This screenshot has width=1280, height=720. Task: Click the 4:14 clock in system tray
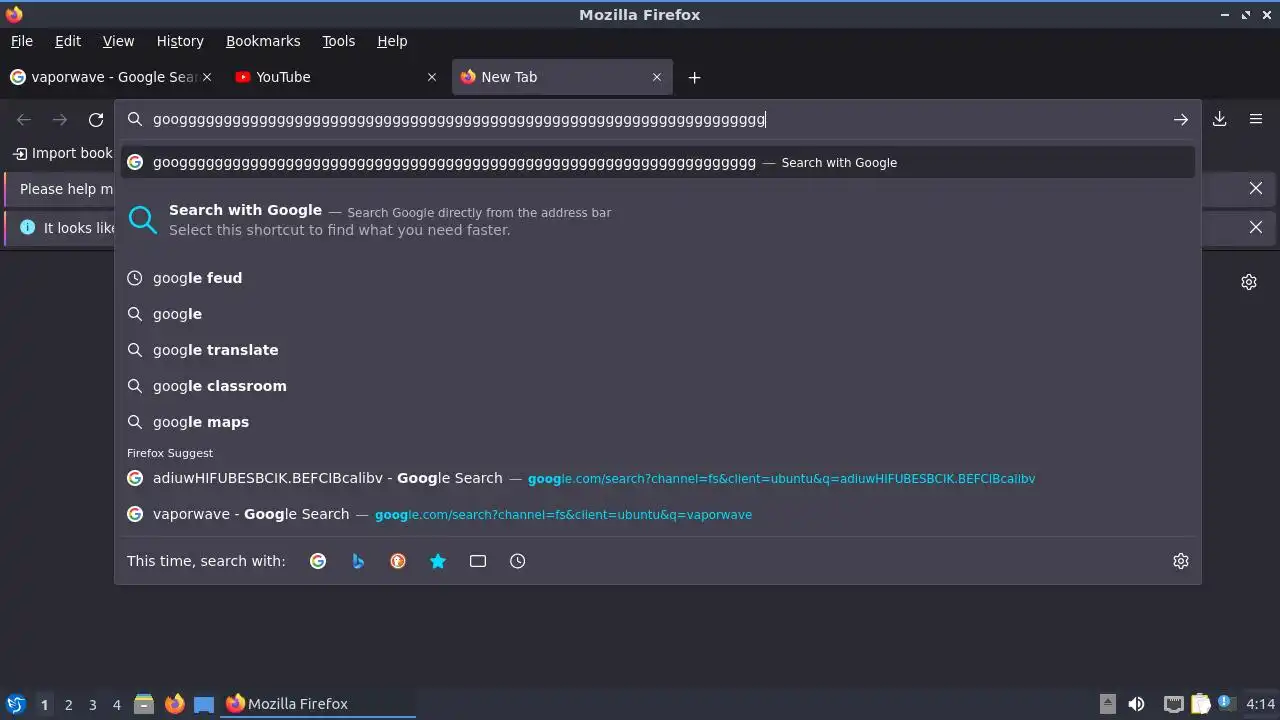(1261, 704)
